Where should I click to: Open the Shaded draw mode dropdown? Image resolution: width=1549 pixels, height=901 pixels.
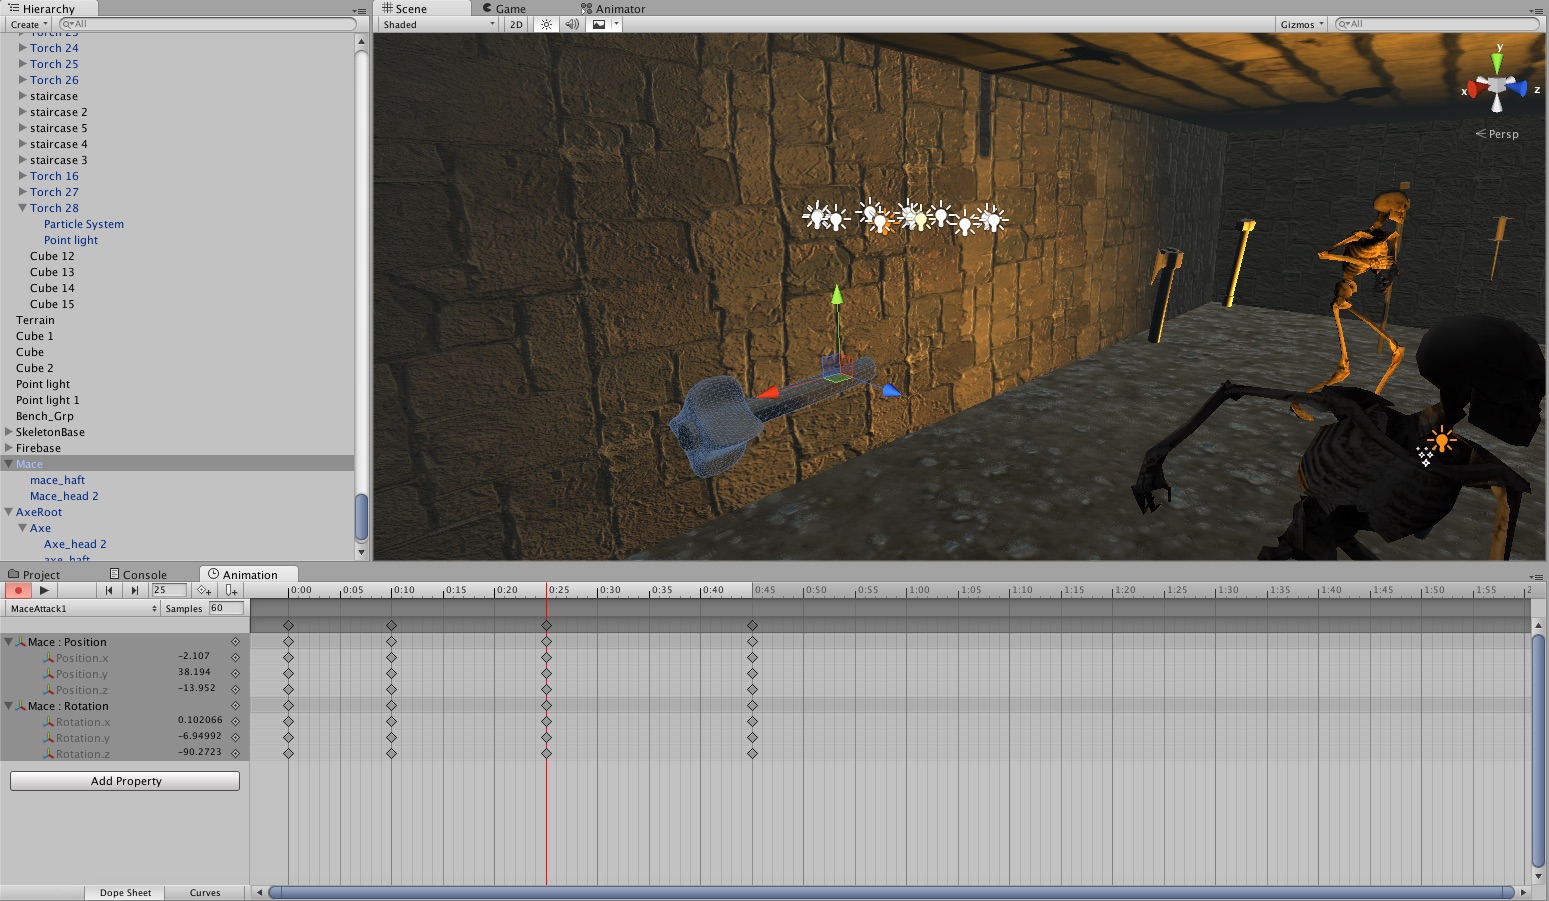(x=438, y=24)
